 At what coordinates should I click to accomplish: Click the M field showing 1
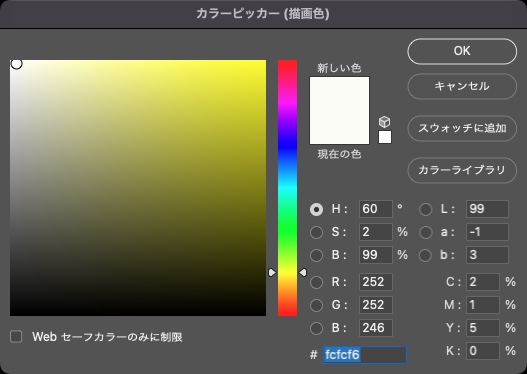click(x=483, y=305)
